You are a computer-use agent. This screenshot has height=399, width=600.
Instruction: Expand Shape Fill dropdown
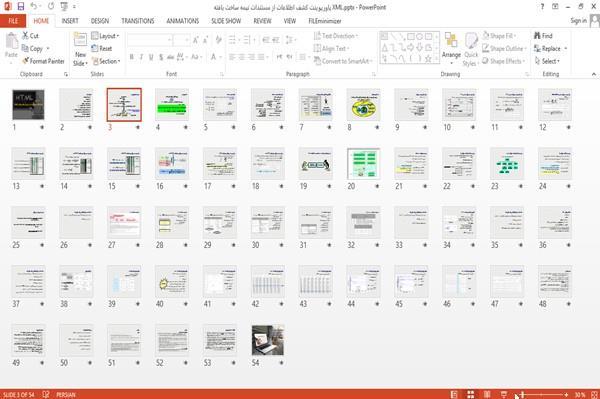[499, 36]
